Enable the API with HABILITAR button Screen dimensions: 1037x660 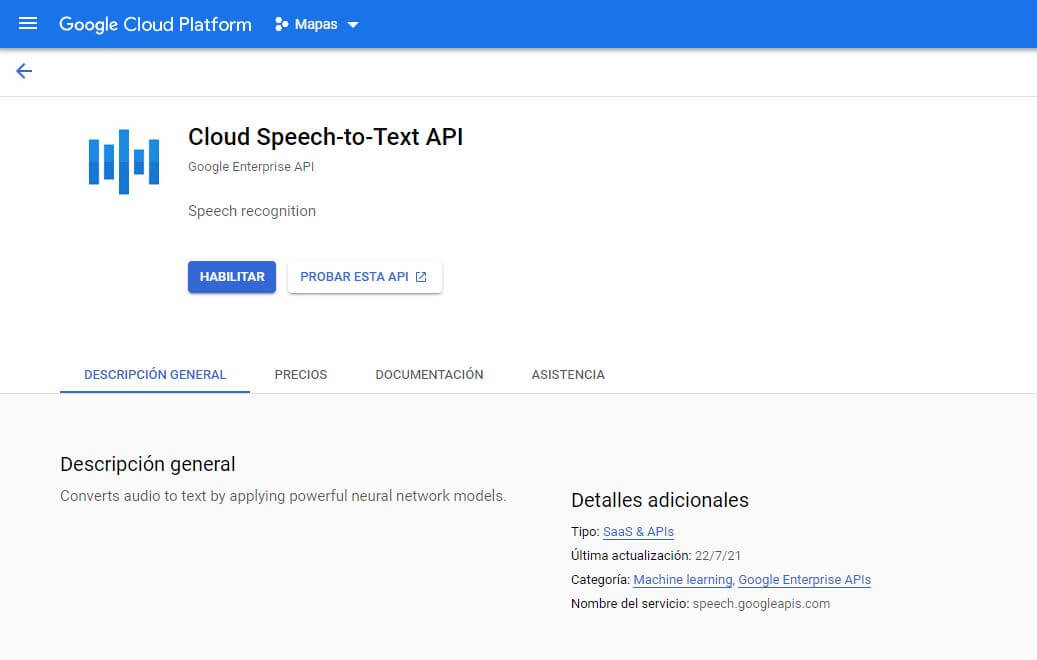(231, 276)
